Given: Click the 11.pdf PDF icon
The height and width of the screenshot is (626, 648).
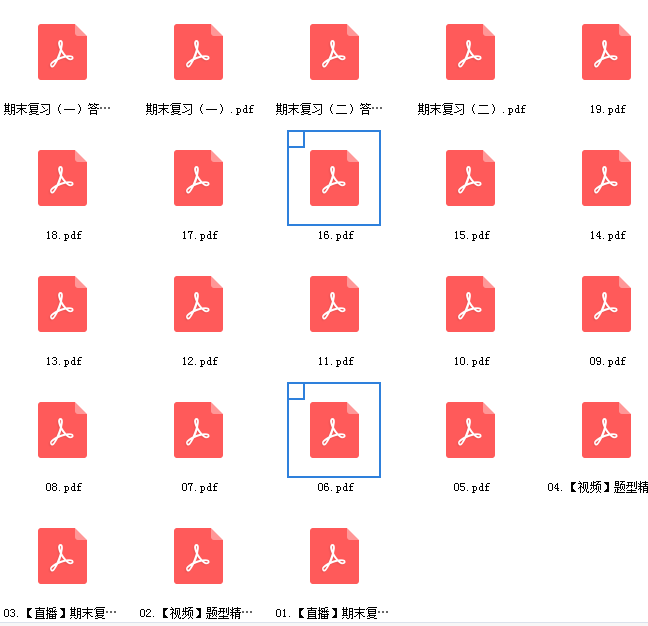Looking at the screenshot, I should [x=334, y=304].
